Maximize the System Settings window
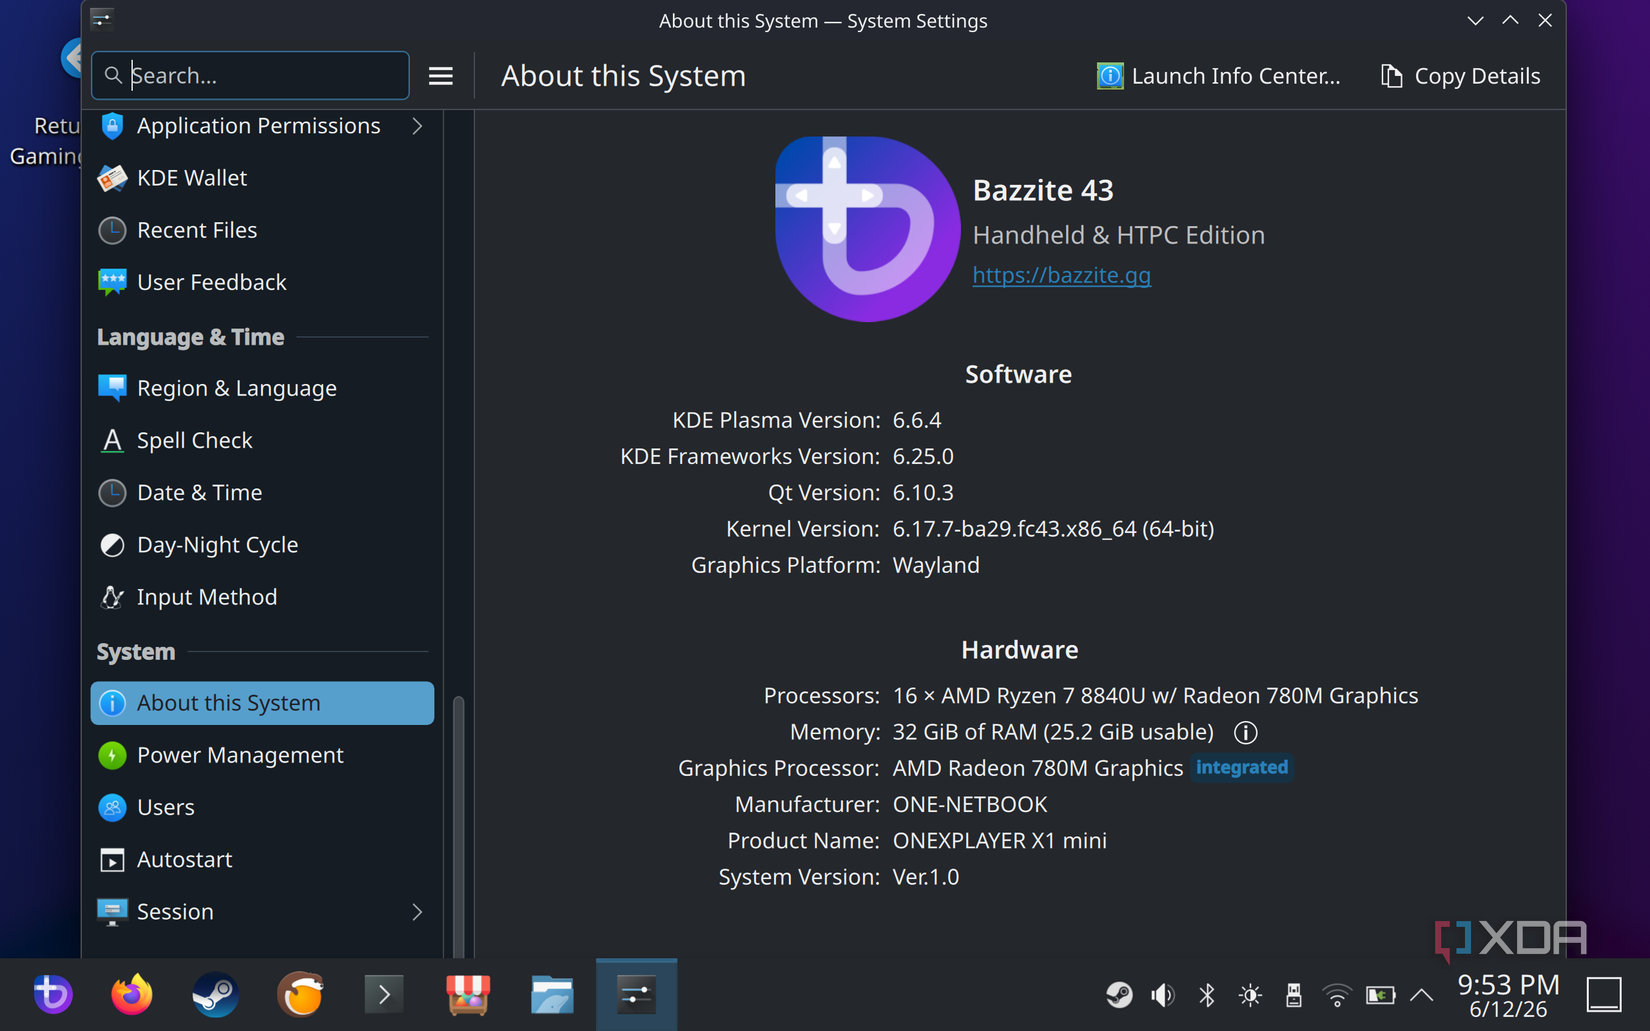Screen dimensions: 1650x1031 1510,20
